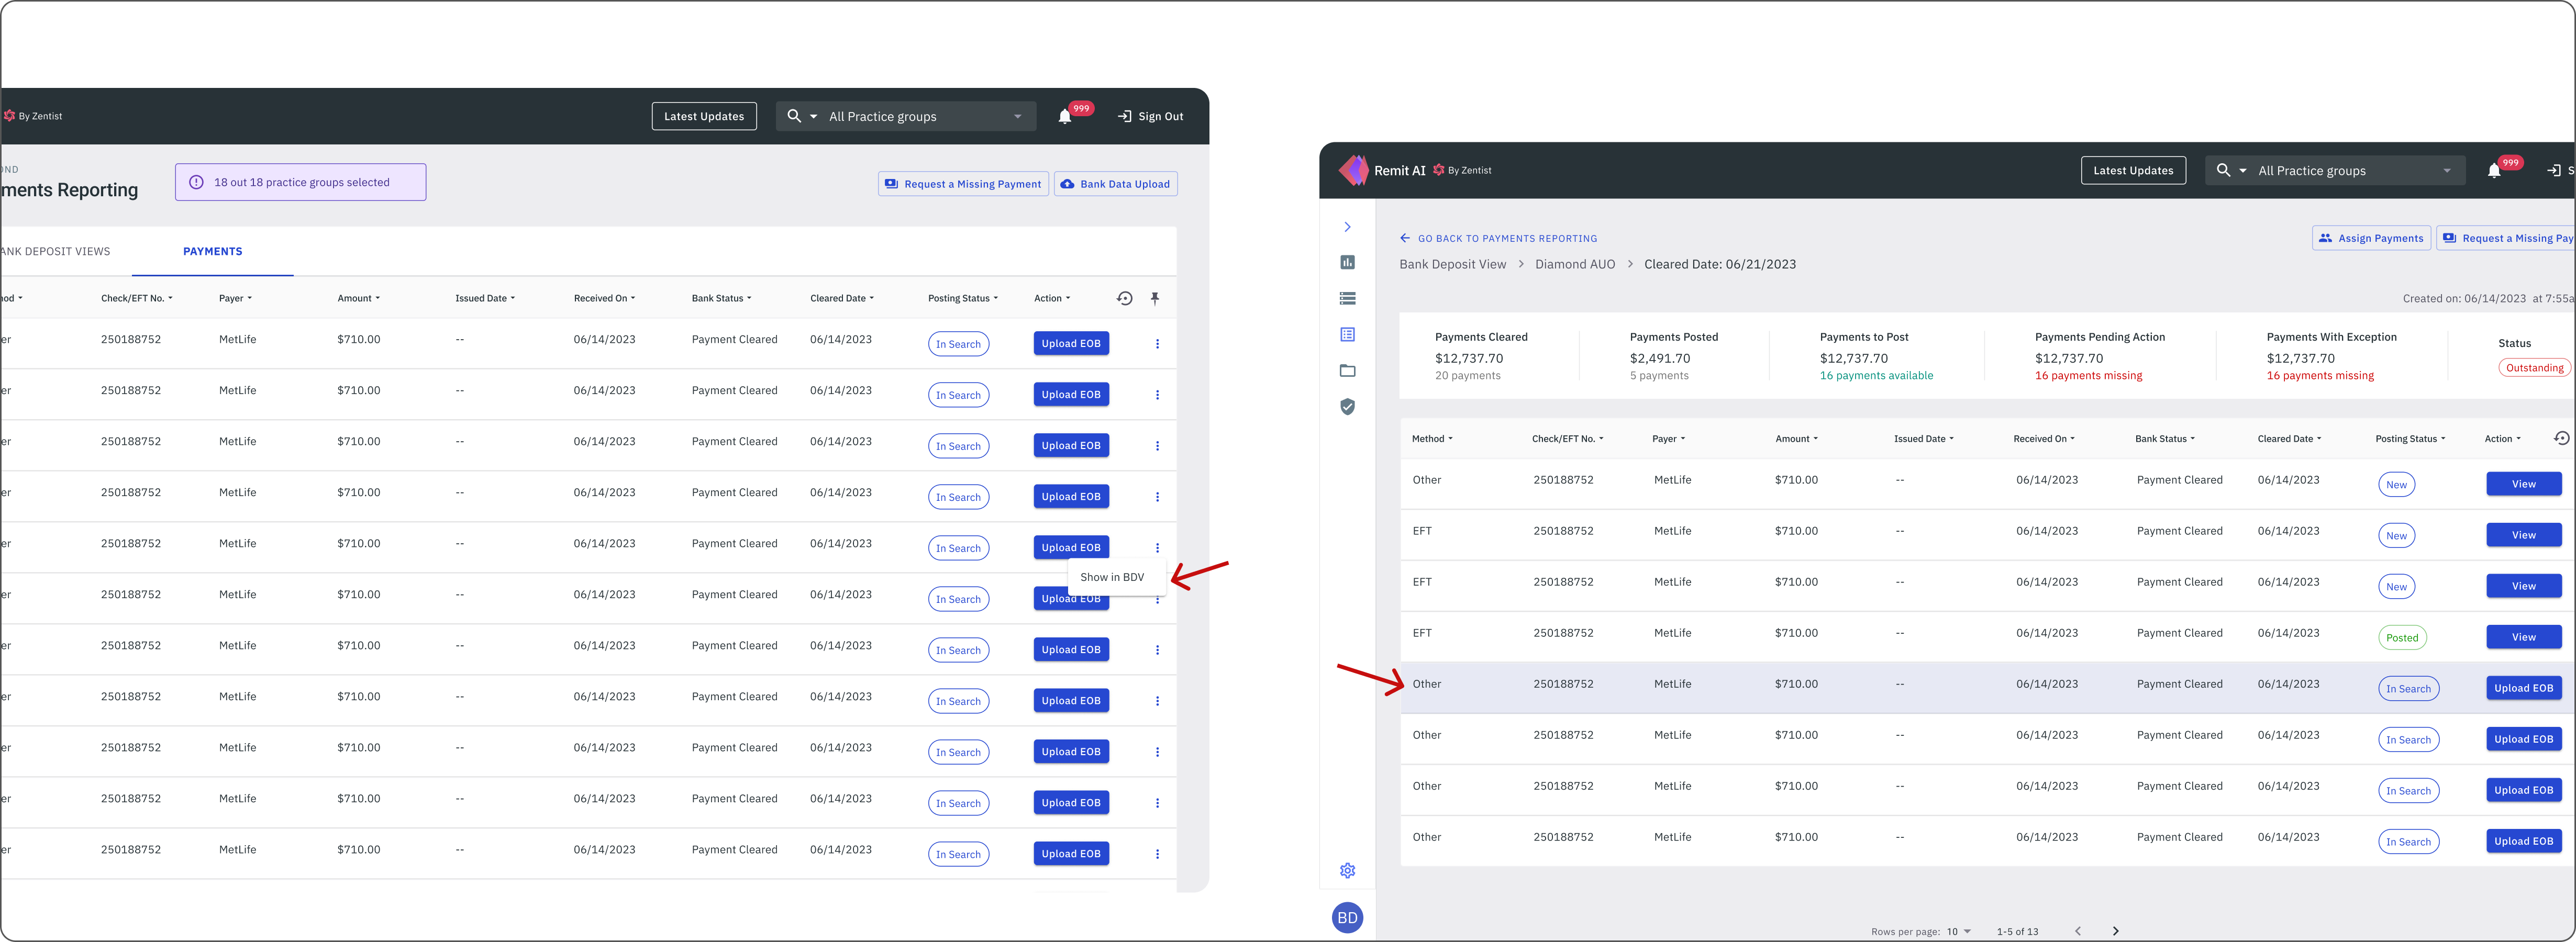Open the shield checkmark sidebar icon
Screen dimensions: 2576x942
click(x=1347, y=407)
